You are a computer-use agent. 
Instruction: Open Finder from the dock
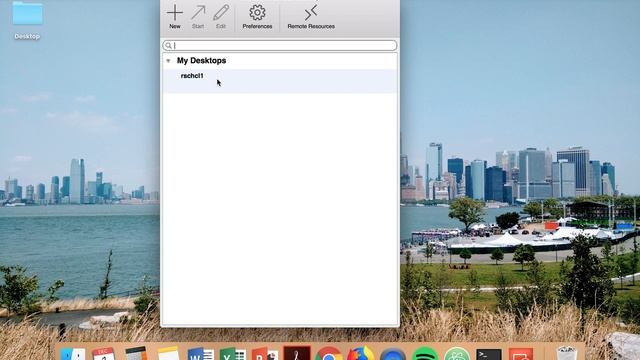73,354
